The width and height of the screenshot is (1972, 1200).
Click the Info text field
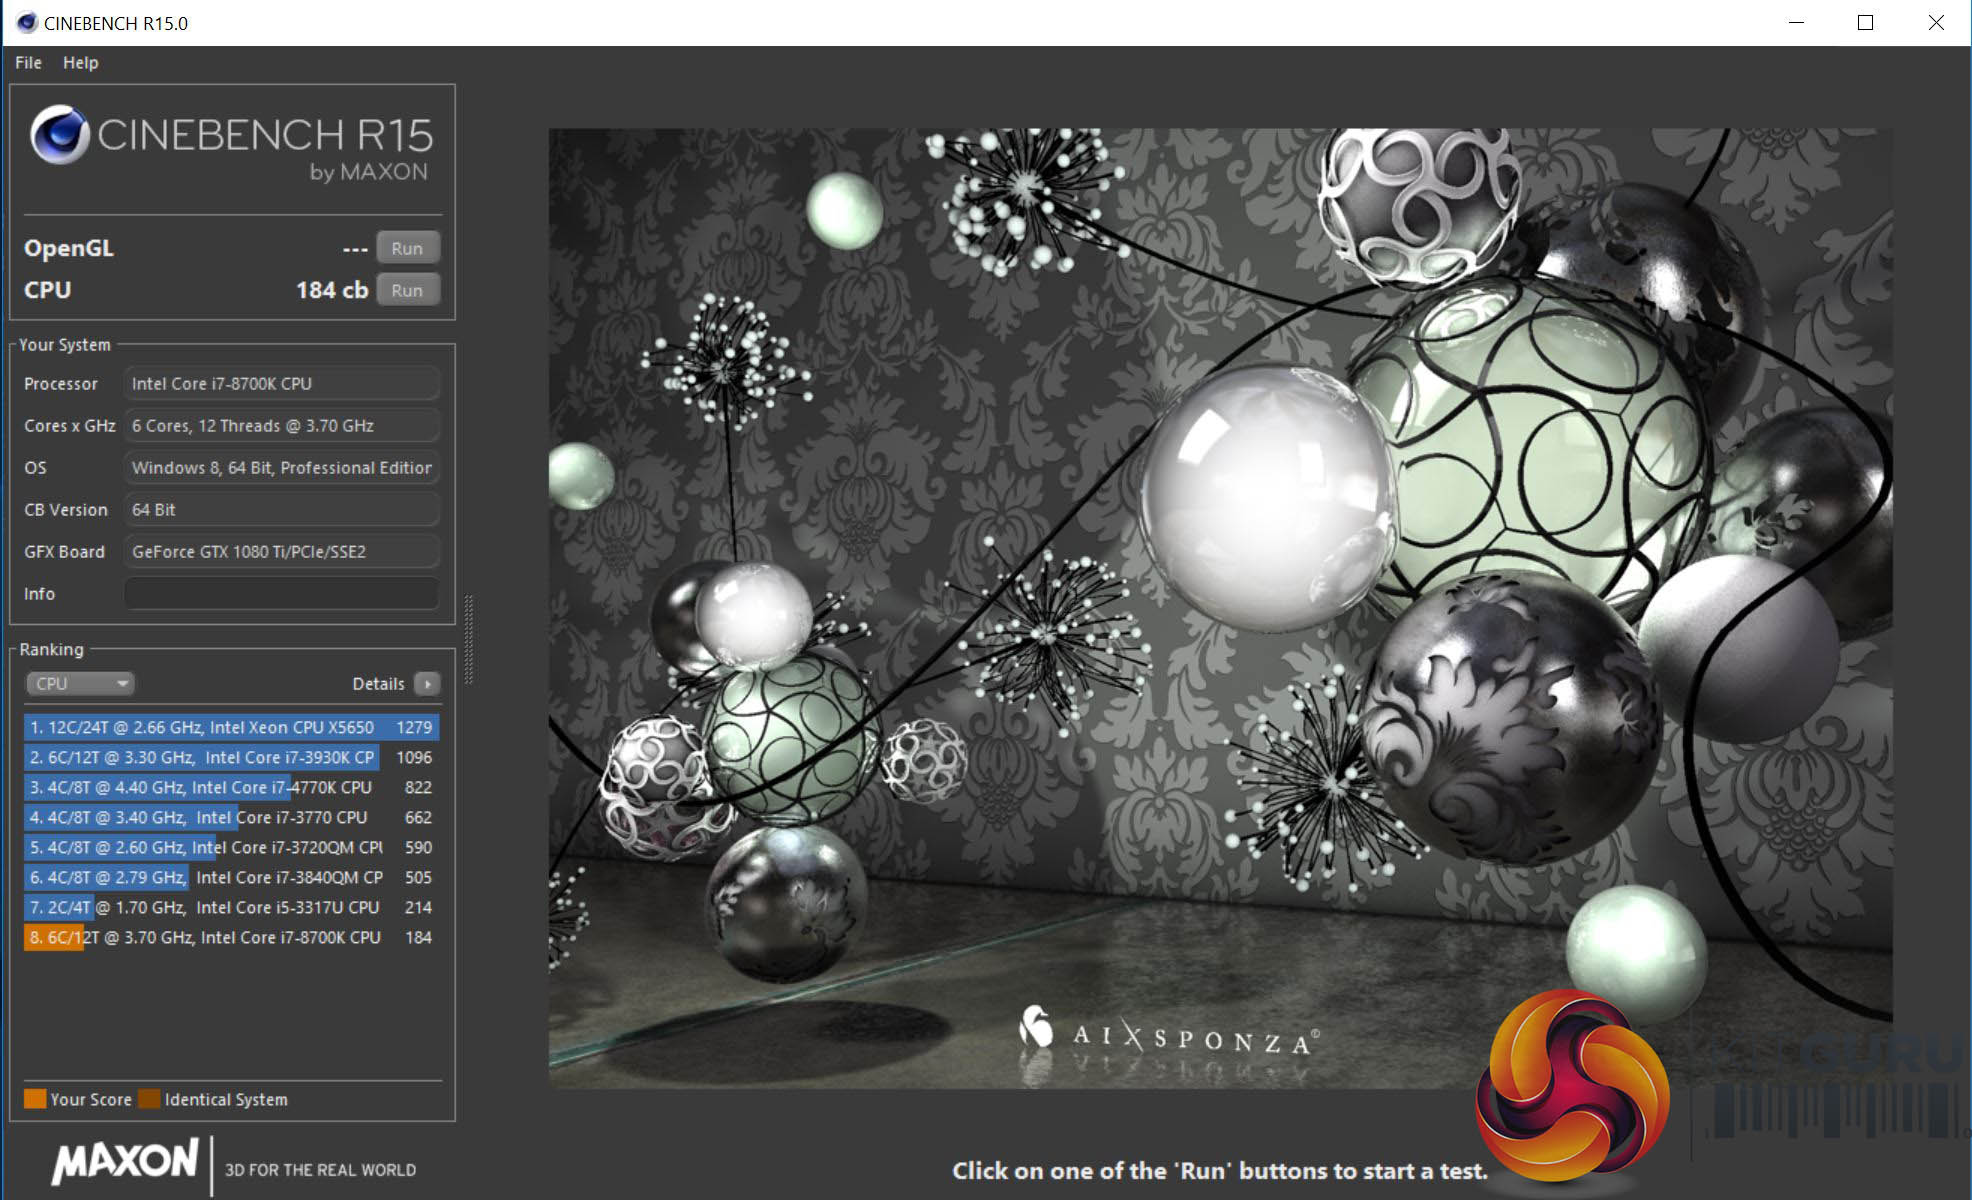click(x=281, y=594)
